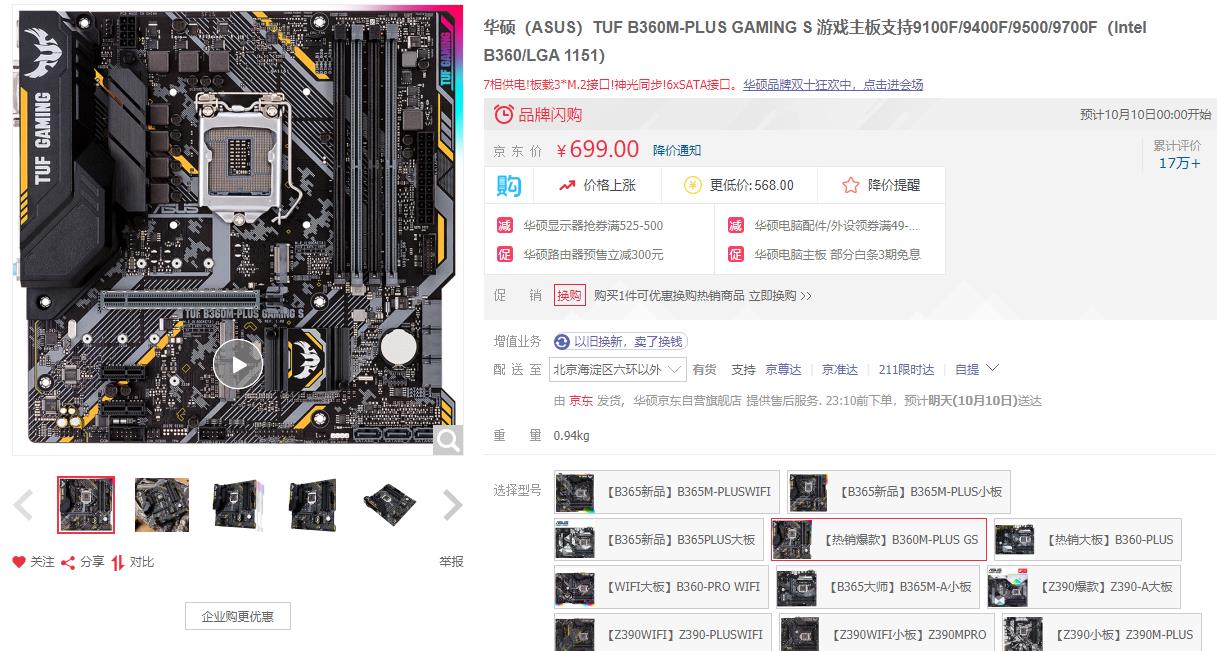Select the second product thumbnail image

coord(162,505)
